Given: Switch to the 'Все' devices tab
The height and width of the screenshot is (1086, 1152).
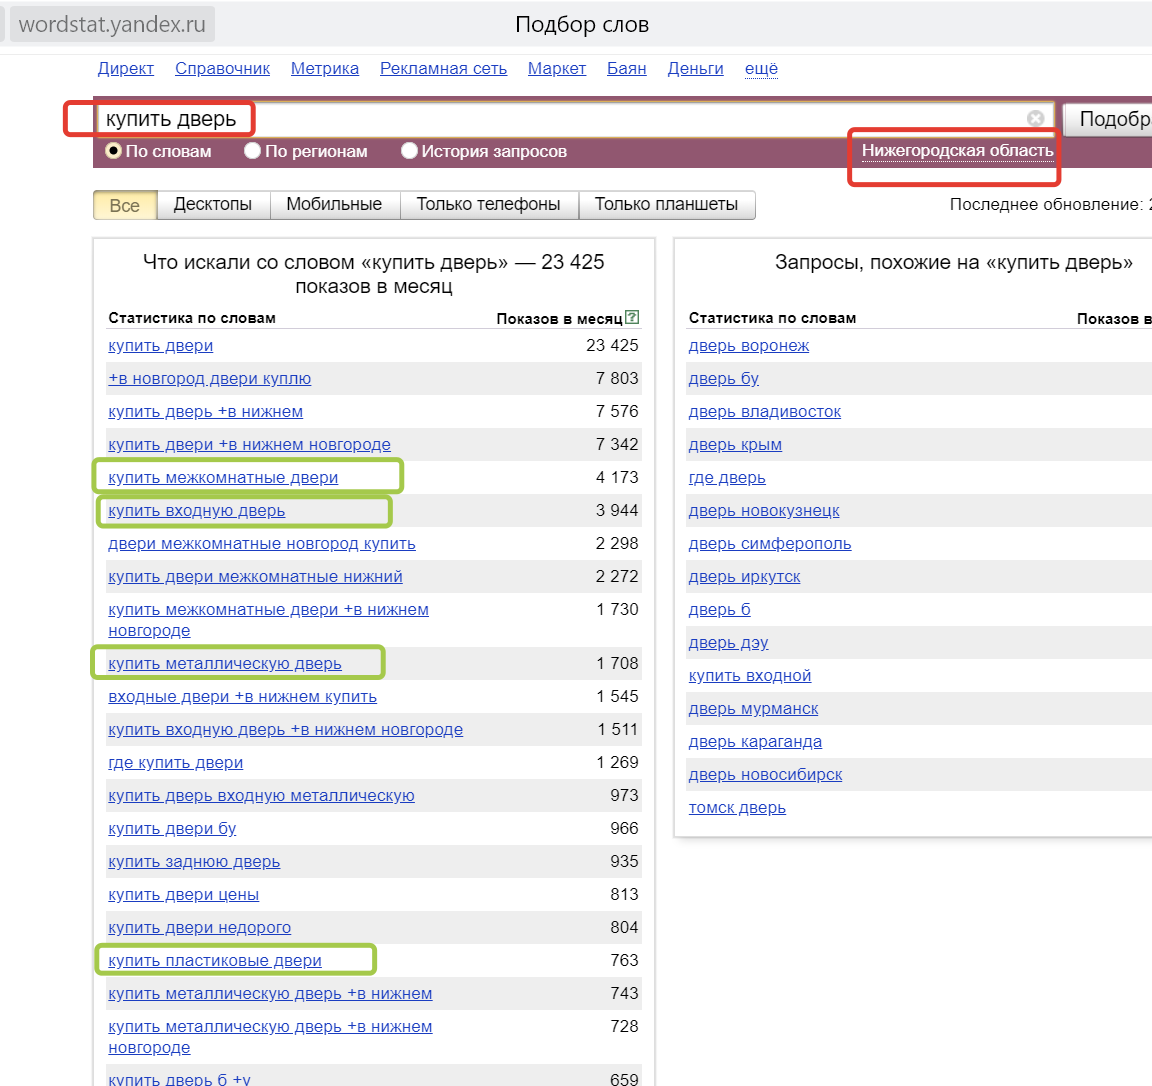Looking at the screenshot, I should 125,205.
